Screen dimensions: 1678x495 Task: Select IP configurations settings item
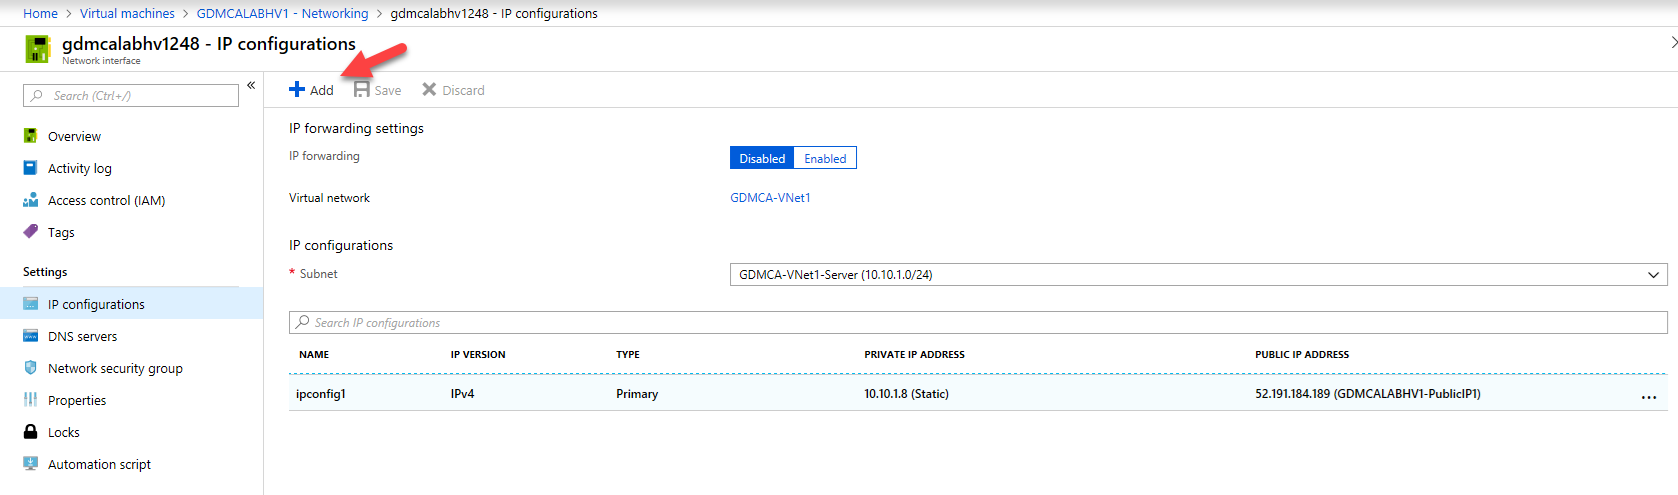(x=96, y=304)
